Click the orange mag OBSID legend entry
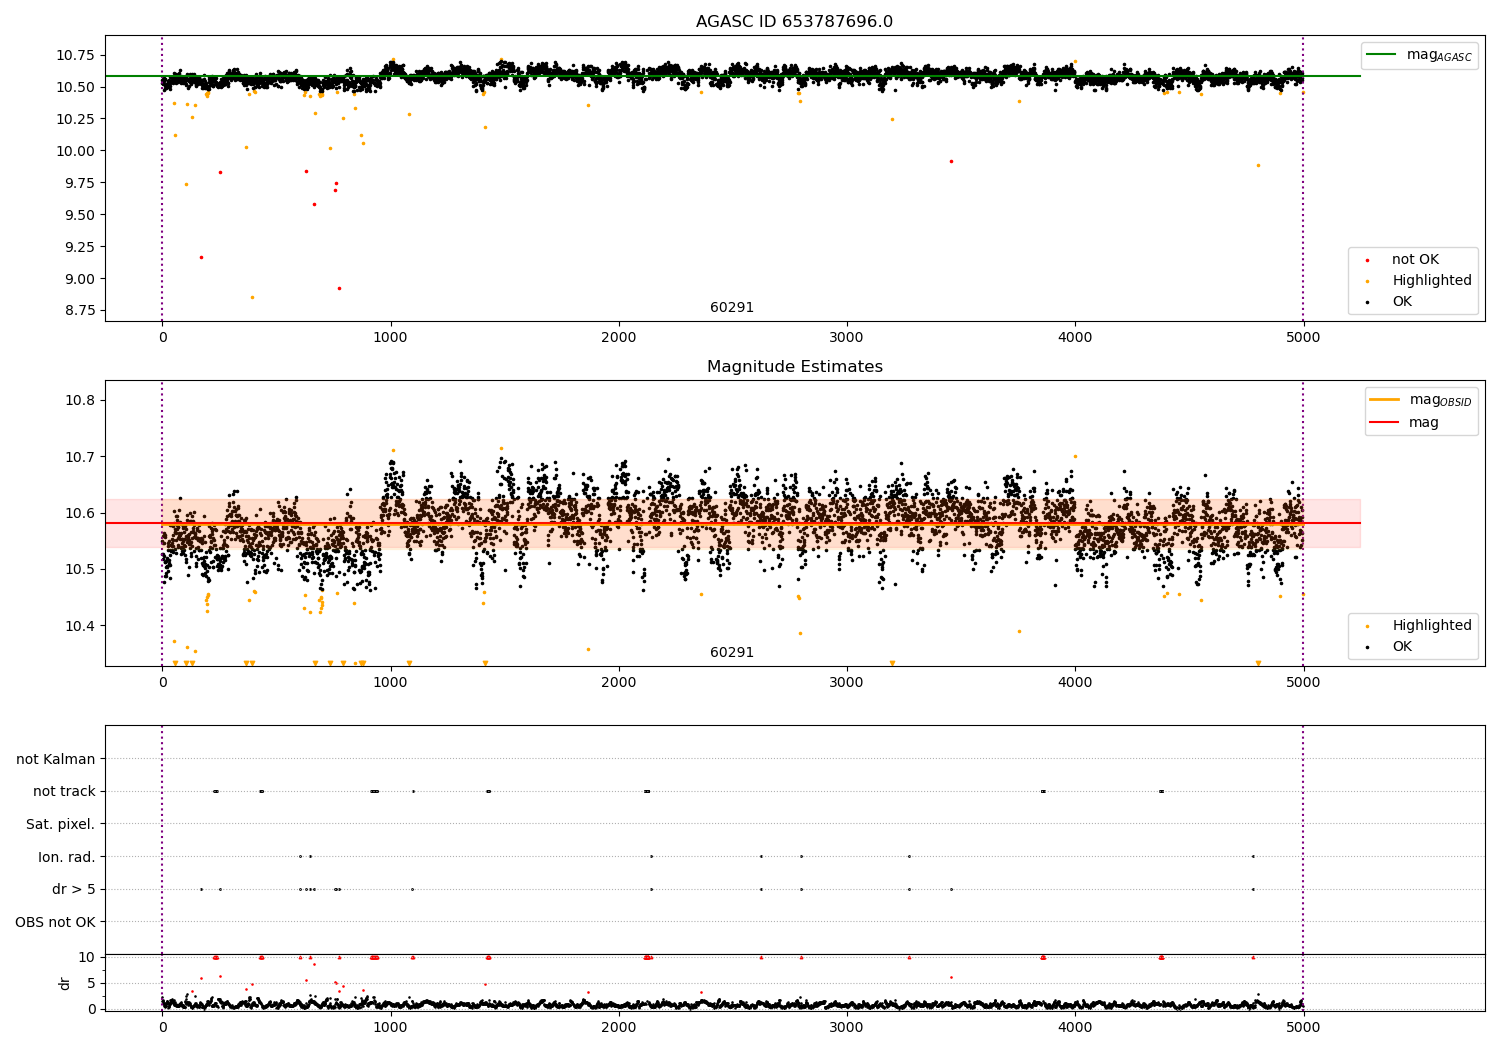Screen dimensions: 1500x1050 coord(1420,400)
